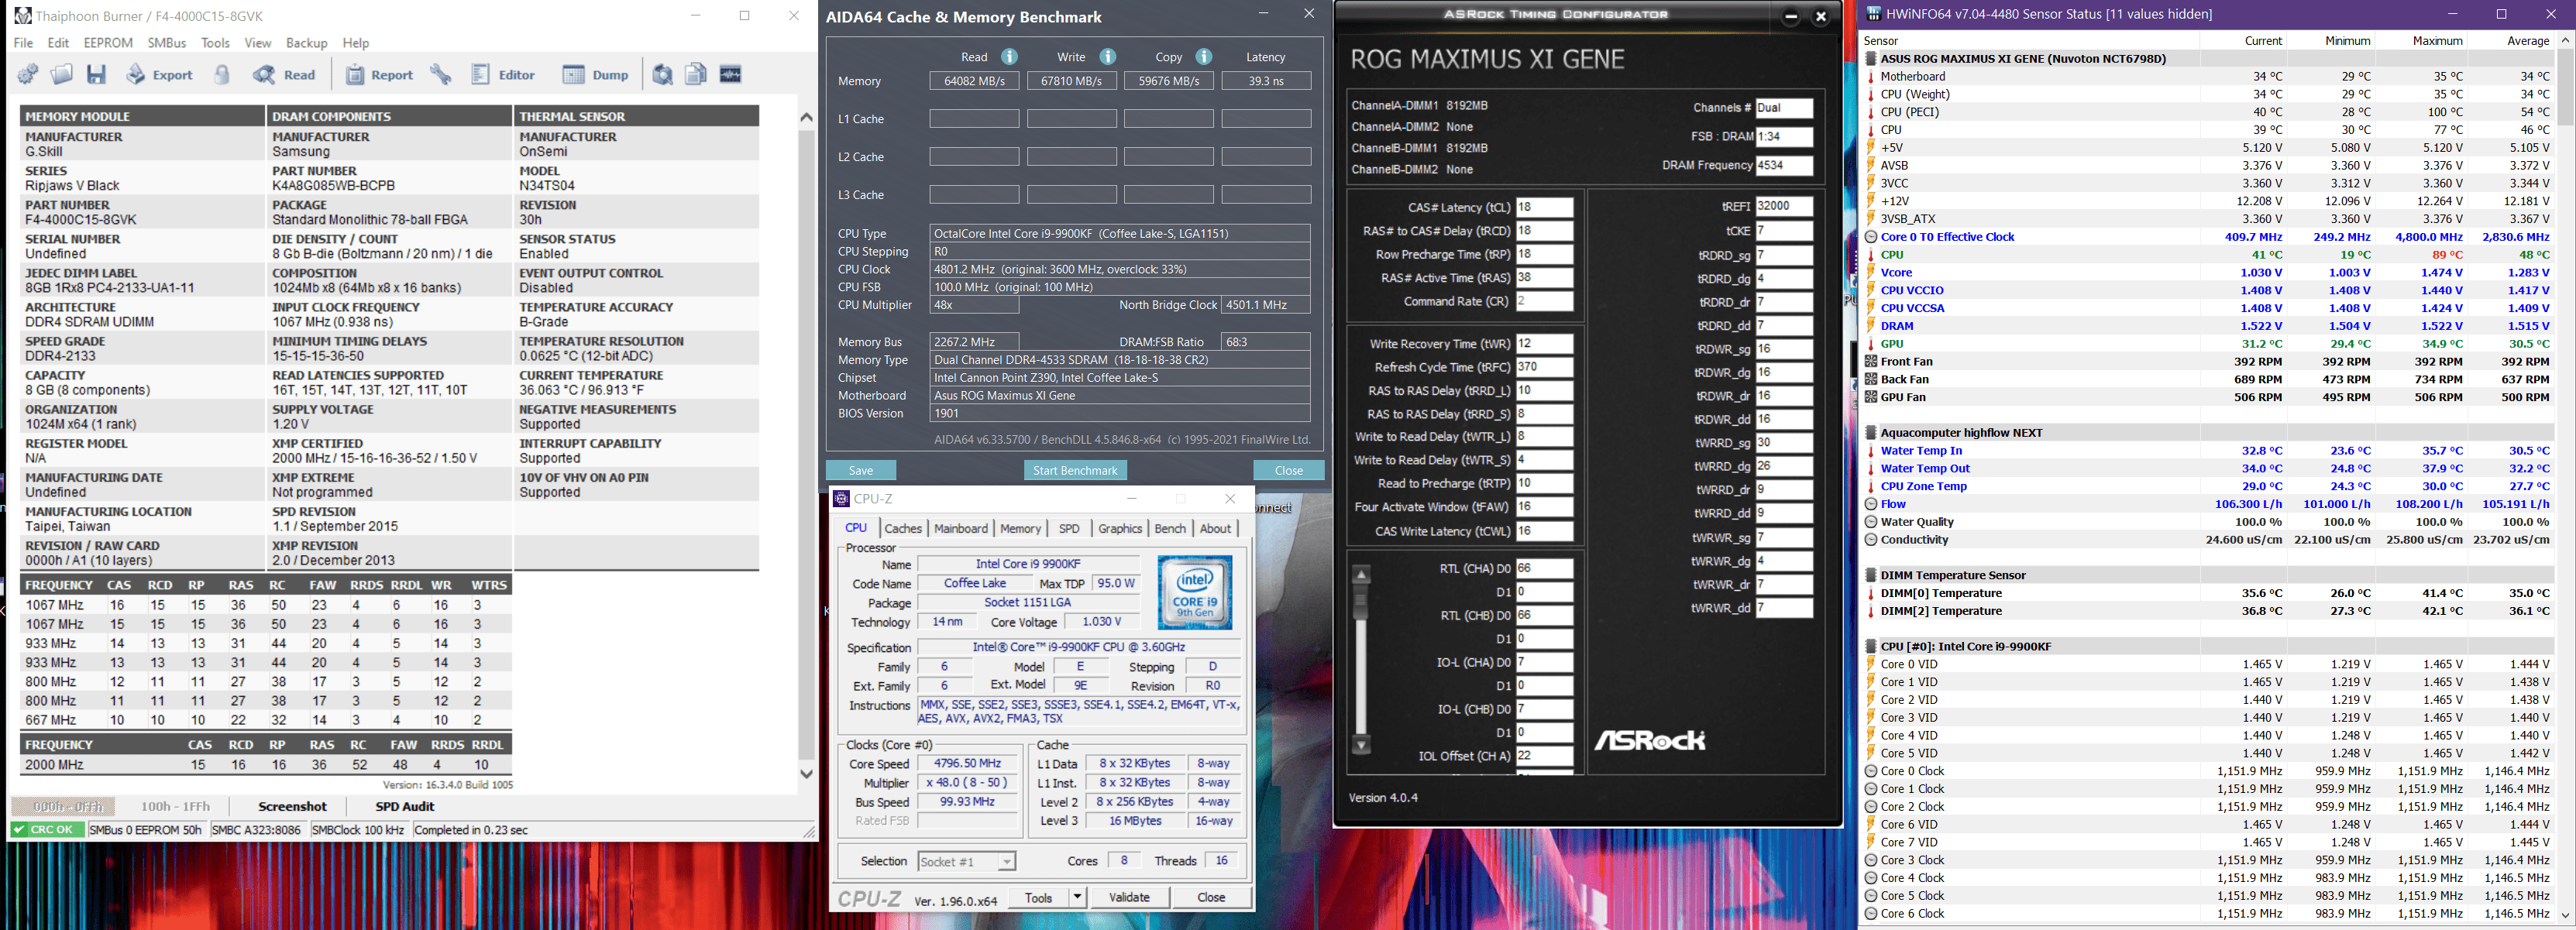Open the SMBus menu in Thaiphoon Burner

click(167, 43)
